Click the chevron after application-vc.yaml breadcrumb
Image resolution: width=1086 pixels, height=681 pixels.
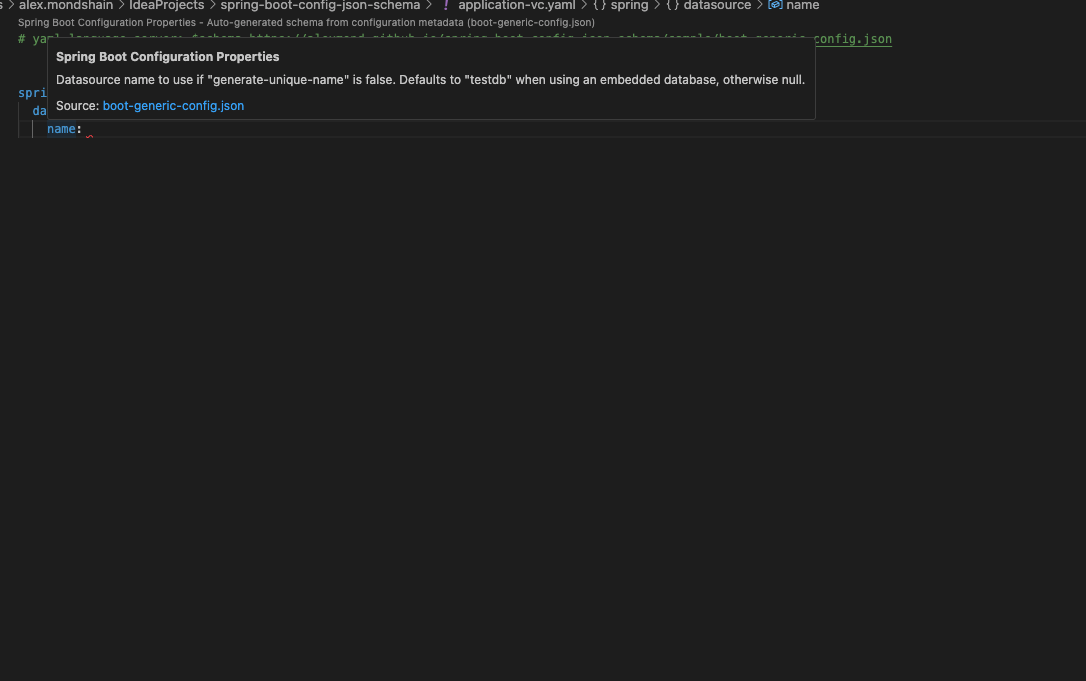584,6
